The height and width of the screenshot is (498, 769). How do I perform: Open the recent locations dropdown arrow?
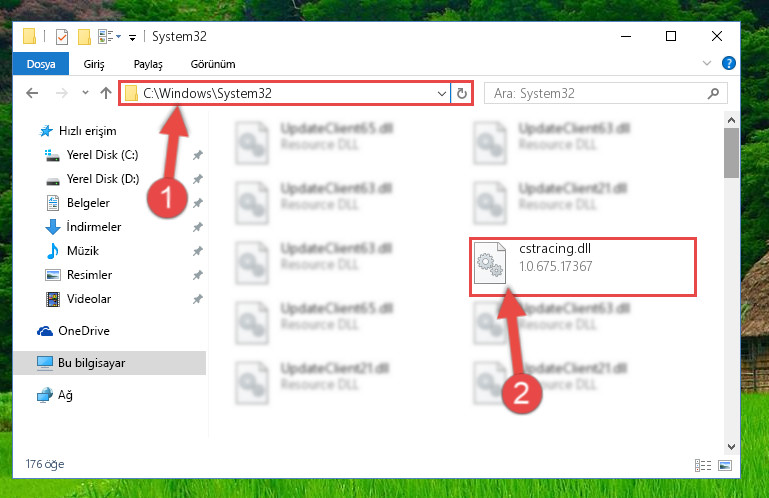click(85, 93)
